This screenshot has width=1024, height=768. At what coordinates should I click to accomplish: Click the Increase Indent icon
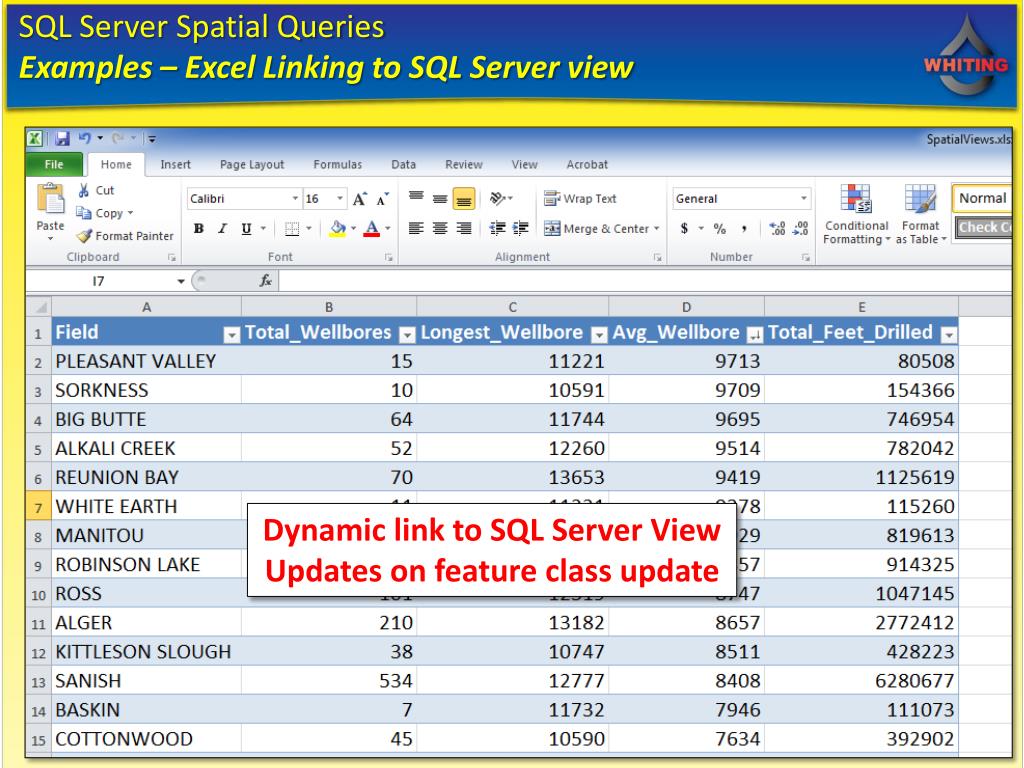[520, 229]
